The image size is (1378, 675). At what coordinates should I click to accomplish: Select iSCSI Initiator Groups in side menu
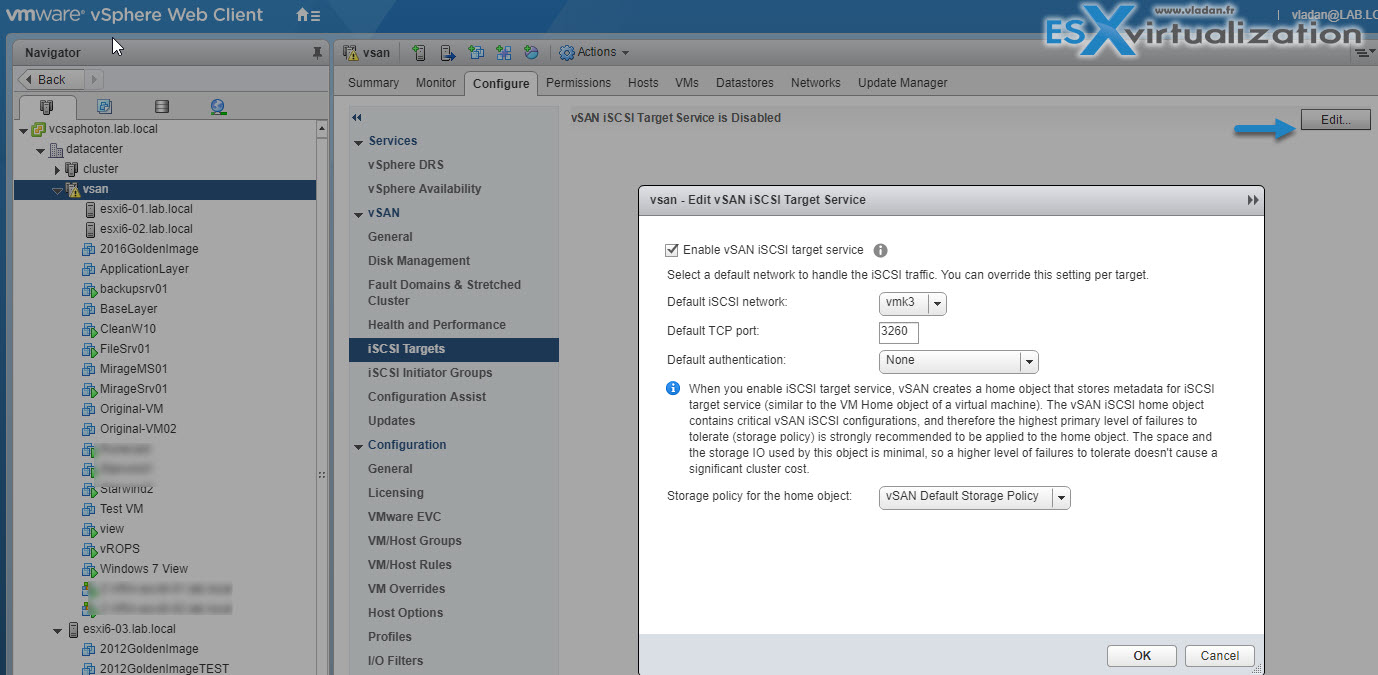(430, 373)
